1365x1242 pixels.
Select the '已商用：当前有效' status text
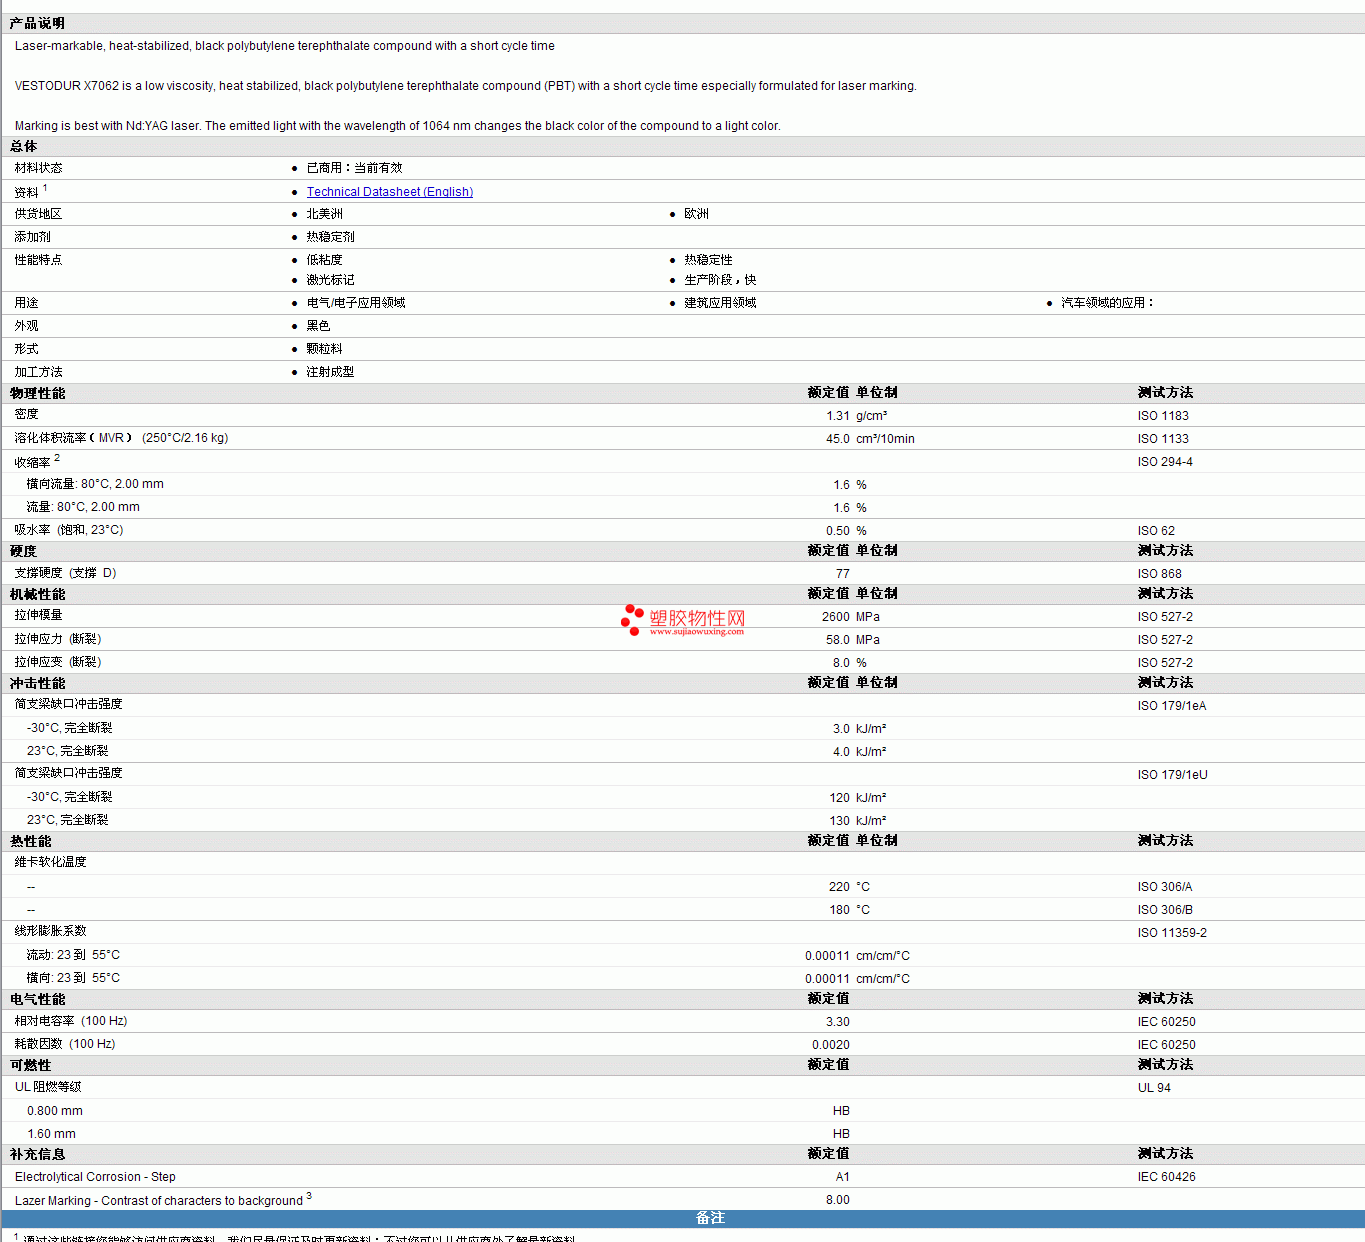(x=354, y=168)
